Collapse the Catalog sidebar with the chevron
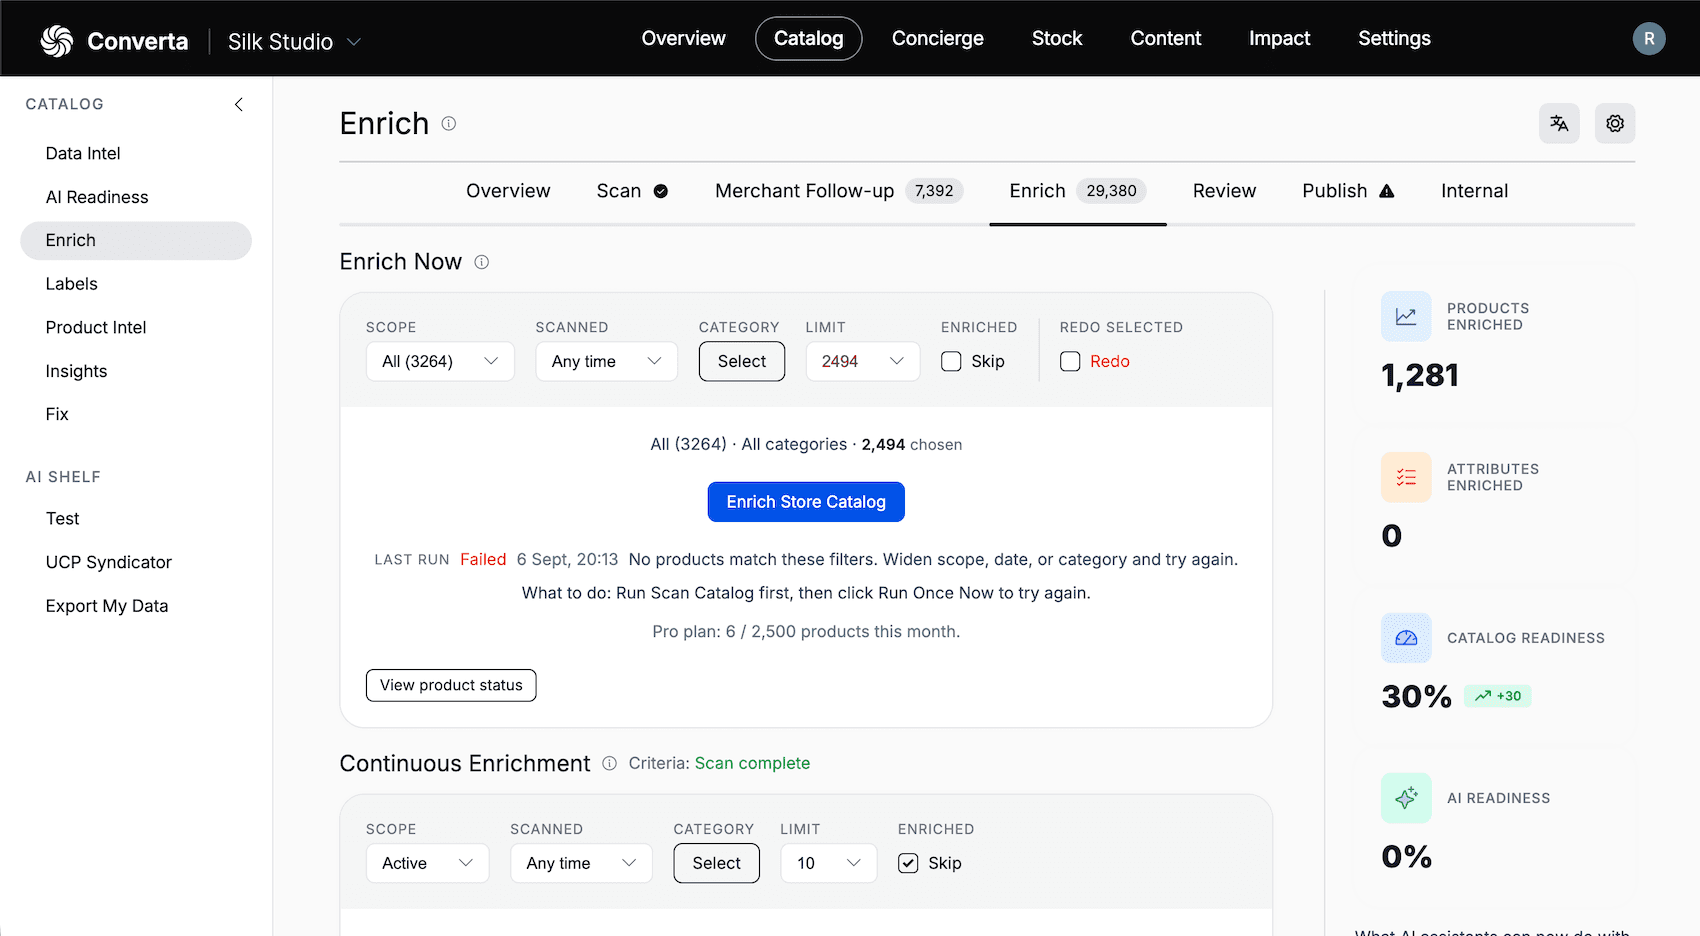1700x936 pixels. tap(238, 104)
